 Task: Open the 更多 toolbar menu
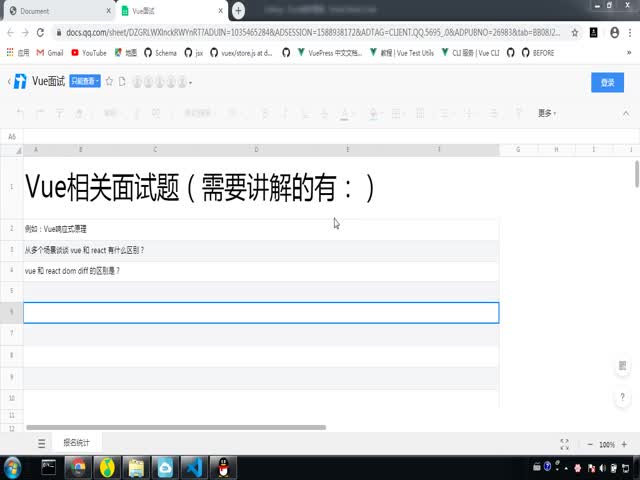(547, 113)
